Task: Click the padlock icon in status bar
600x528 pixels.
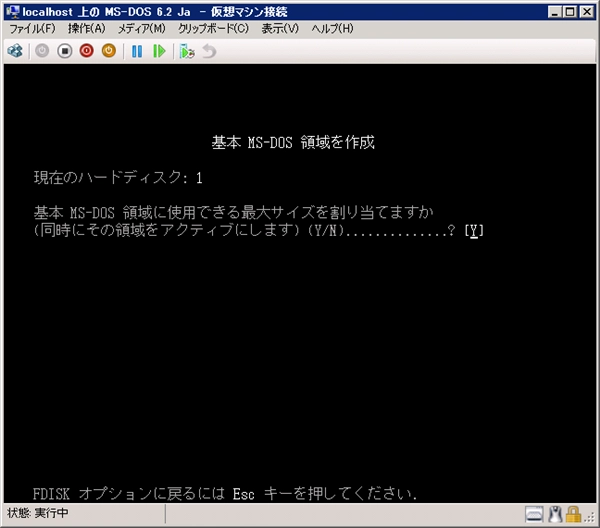Action: click(573, 514)
